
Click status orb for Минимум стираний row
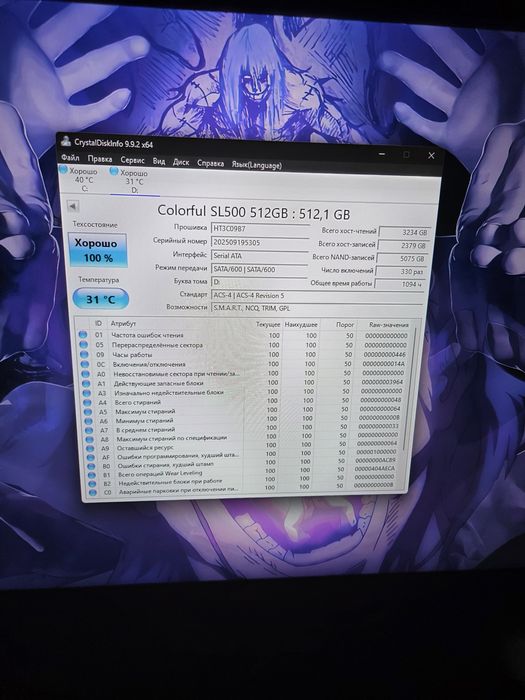pyautogui.click(x=88, y=421)
